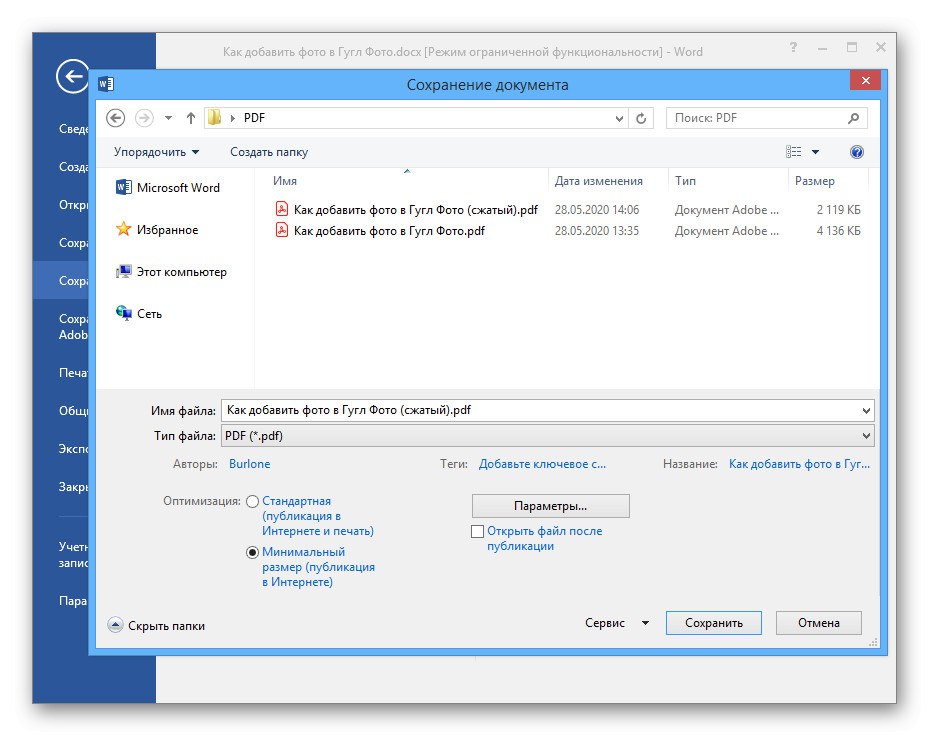Click the Favorites star icon
Image resolution: width=929 pixels, height=736 pixels.
coord(123,229)
